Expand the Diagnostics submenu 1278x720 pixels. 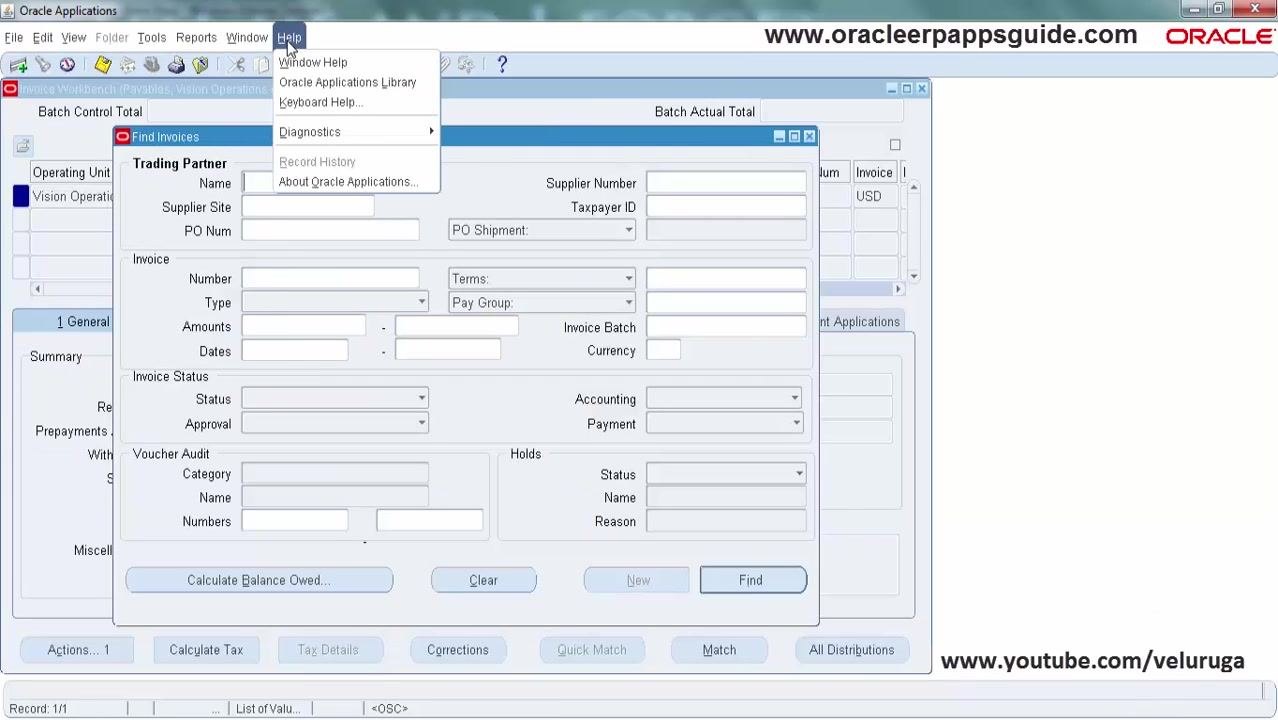pos(356,132)
